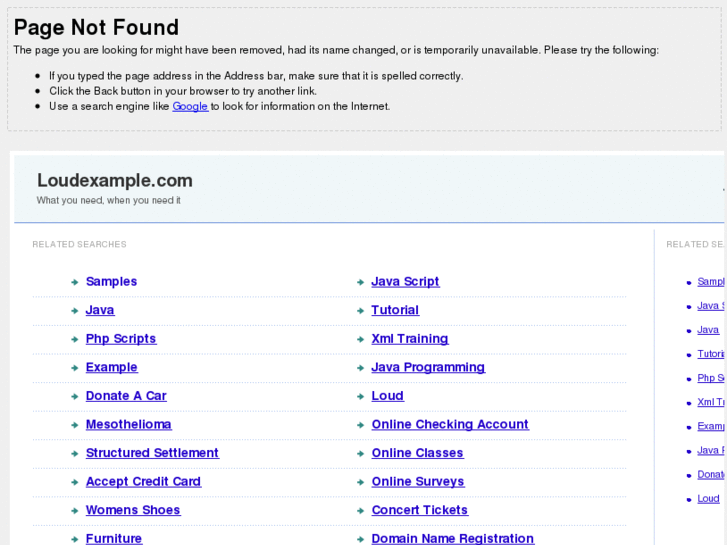Open the Example related search link

(x=112, y=367)
